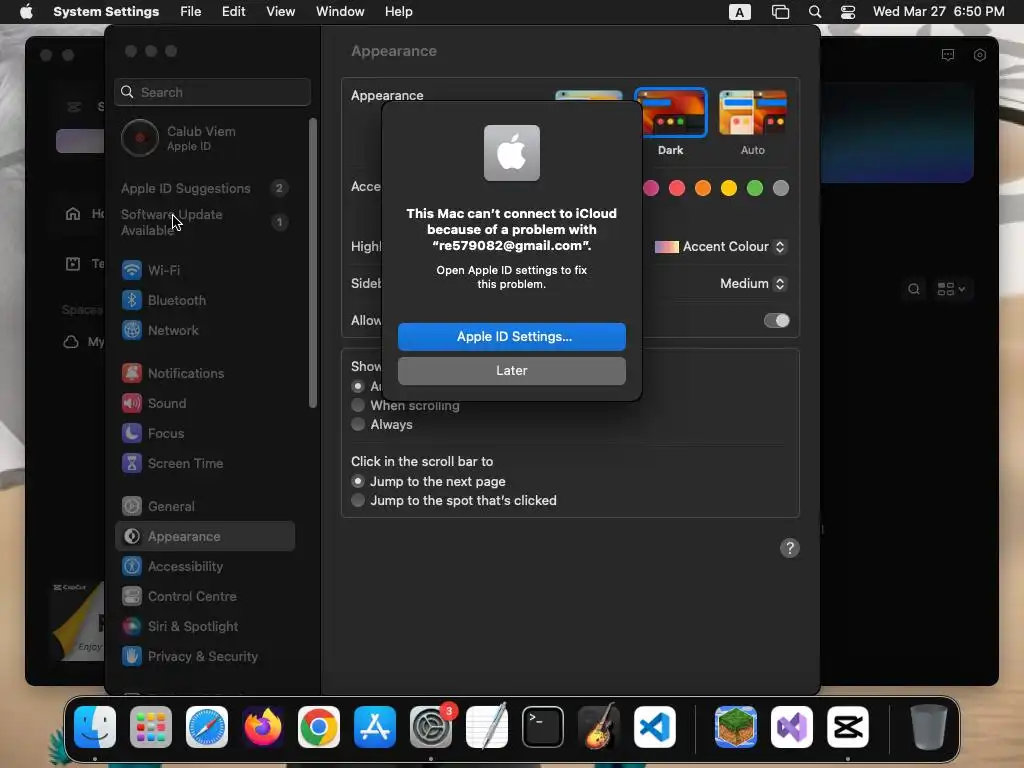Image resolution: width=1024 pixels, height=768 pixels.
Task: Open Launchpad from the Dock
Action: tap(151, 727)
